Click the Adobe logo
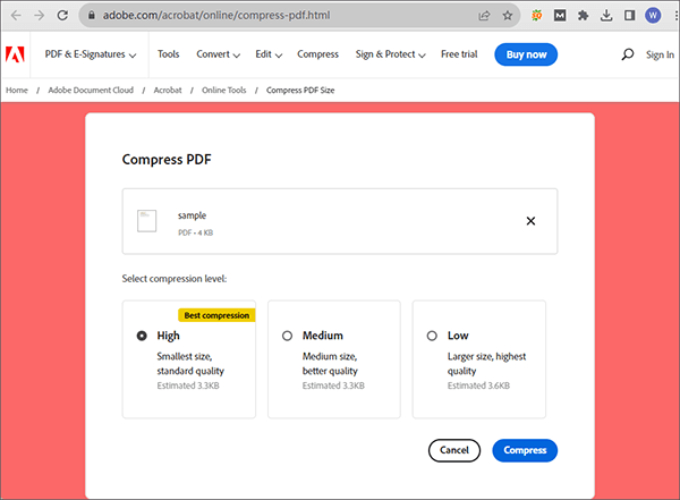This screenshot has width=680, height=500. tap(15, 55)
